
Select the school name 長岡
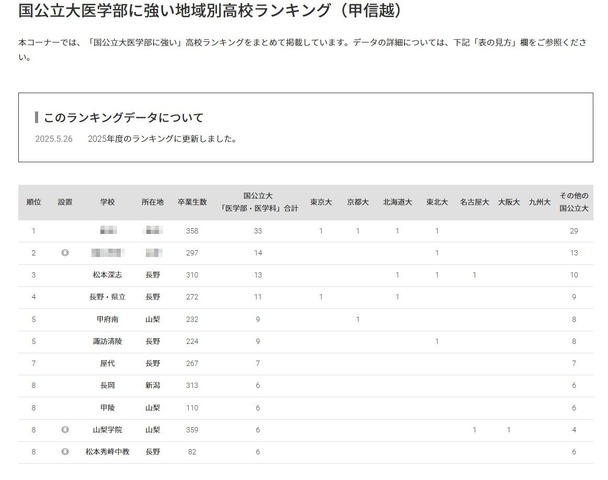pyautogui.click(x=107, y=385)
